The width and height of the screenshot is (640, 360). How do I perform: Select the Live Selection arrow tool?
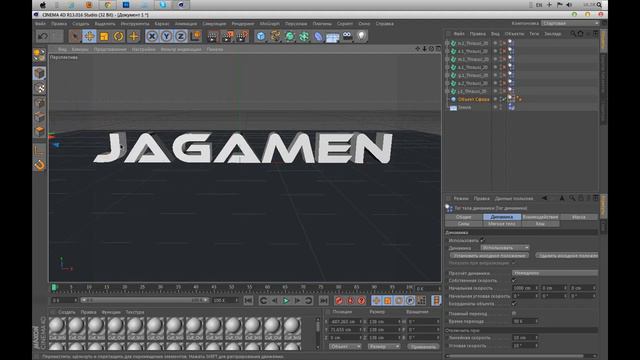pyautogui.click(x=75, y=36)
